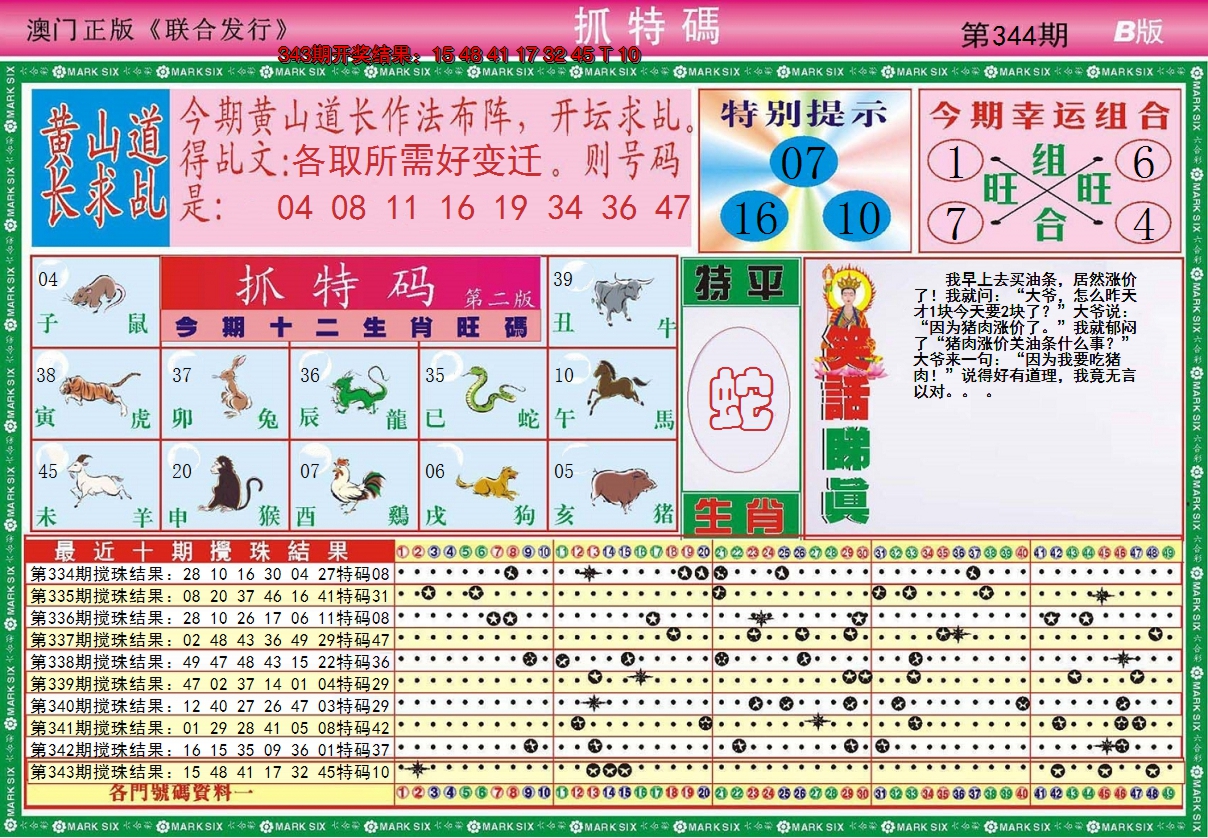1208x838 pixels.
Task: Toggle the blue circle showing 16
Action: (755, 214)
